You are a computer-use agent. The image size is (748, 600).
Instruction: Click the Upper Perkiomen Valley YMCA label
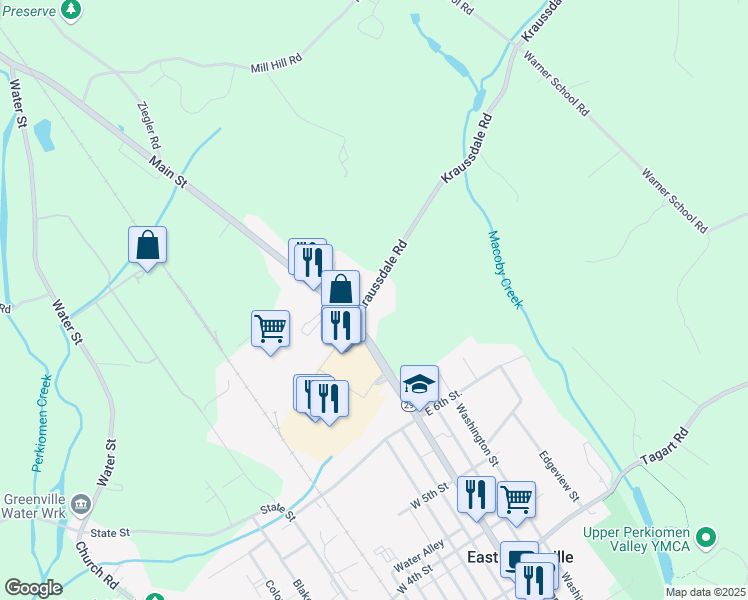coord(636,539)
